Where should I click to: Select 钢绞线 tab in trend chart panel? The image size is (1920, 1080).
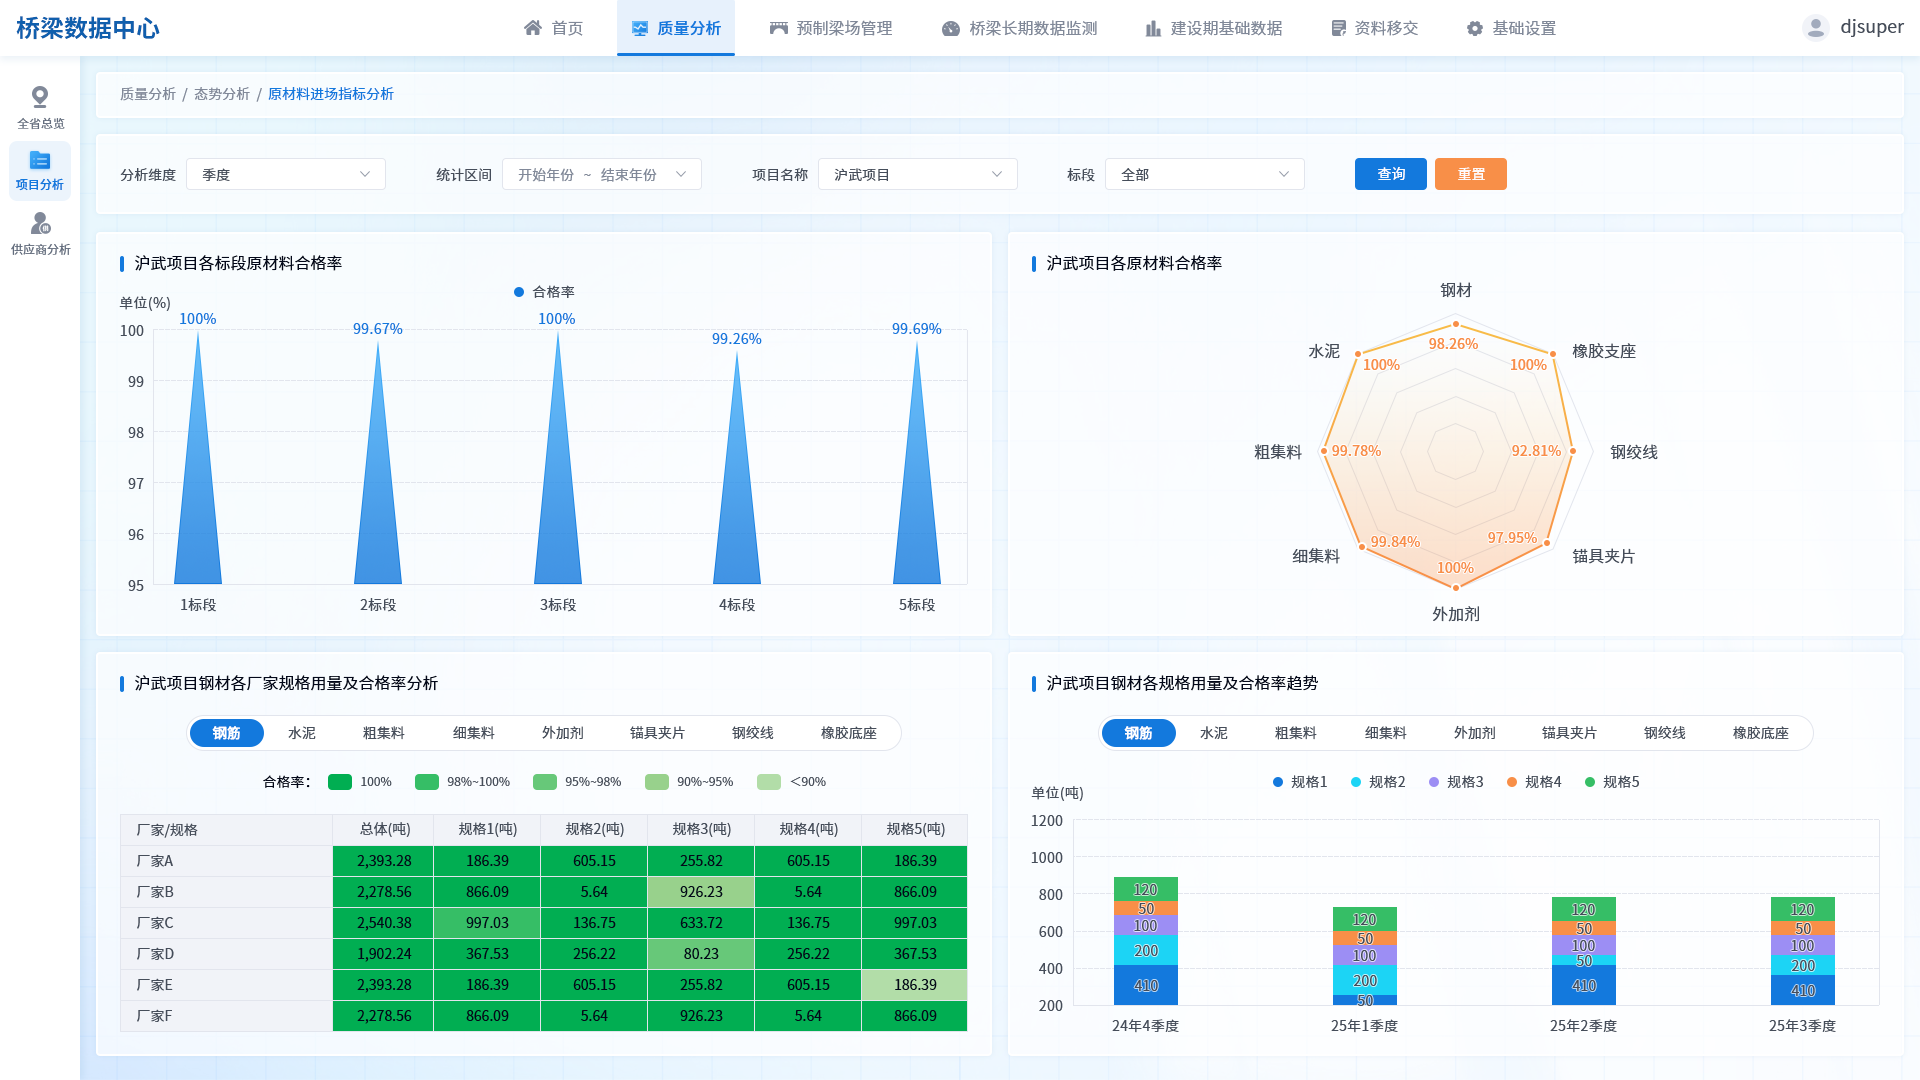click(1665, 733)
